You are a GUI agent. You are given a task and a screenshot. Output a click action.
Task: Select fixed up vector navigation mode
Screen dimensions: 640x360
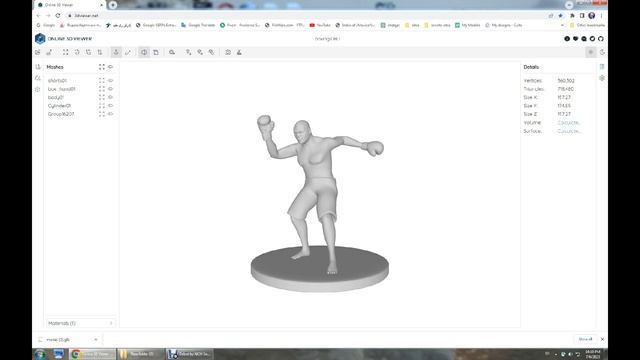(x=116, y=52)
